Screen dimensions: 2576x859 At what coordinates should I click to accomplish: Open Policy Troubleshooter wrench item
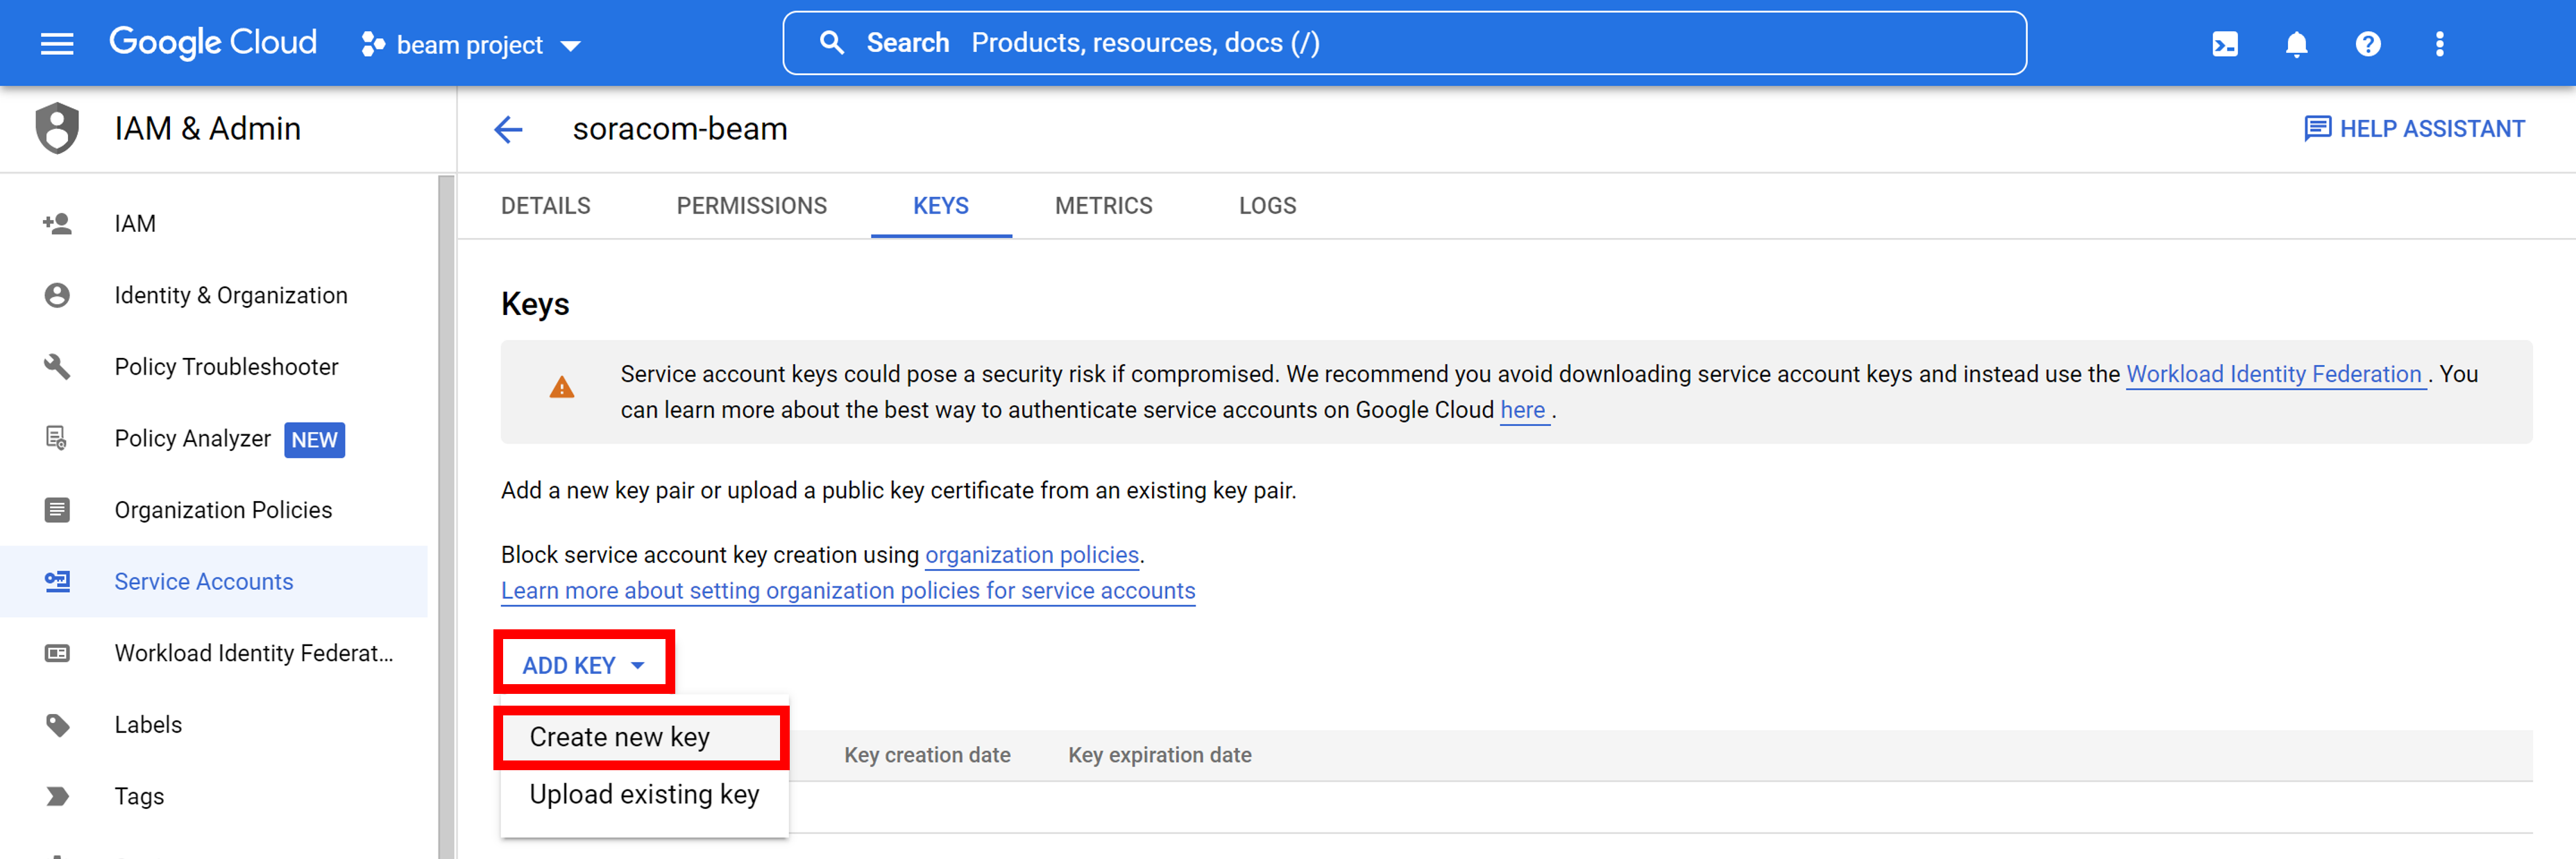pos(226,367)
